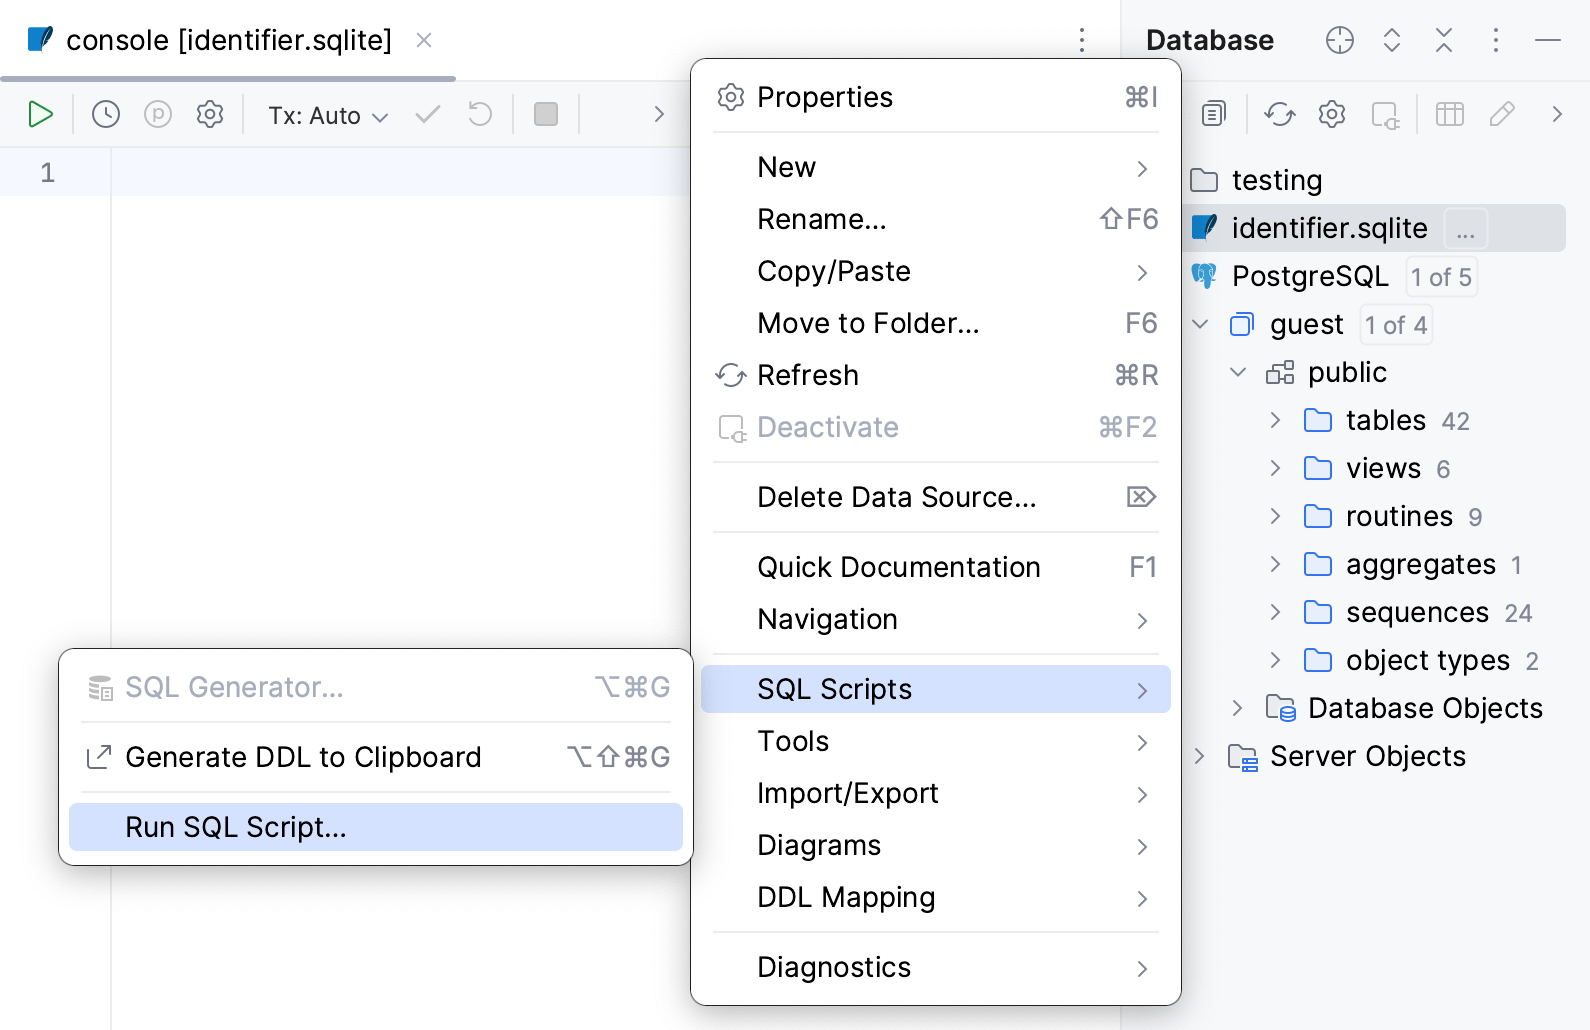The height and width of the screenshot is (1030, 1590).
Task: Click the green Execute run icon
Action: click(40, 115)
